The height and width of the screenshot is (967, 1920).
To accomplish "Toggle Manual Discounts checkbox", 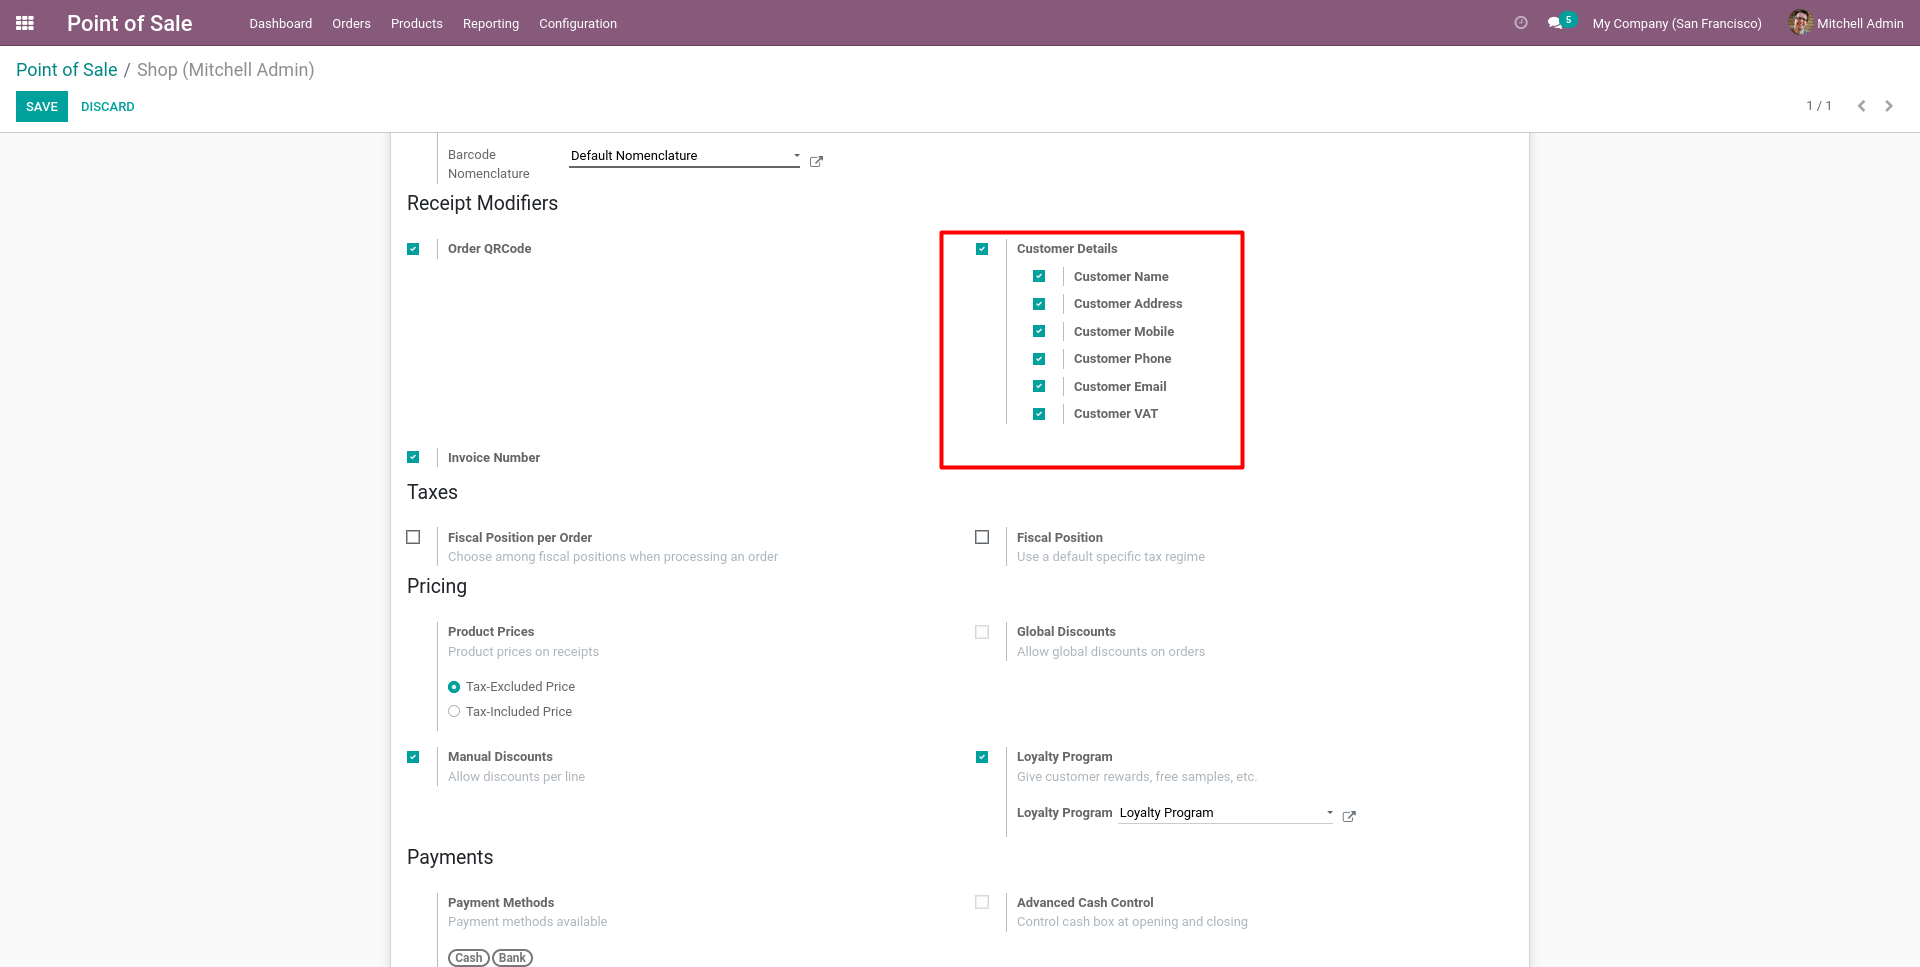I will click(x=413, y=757).
